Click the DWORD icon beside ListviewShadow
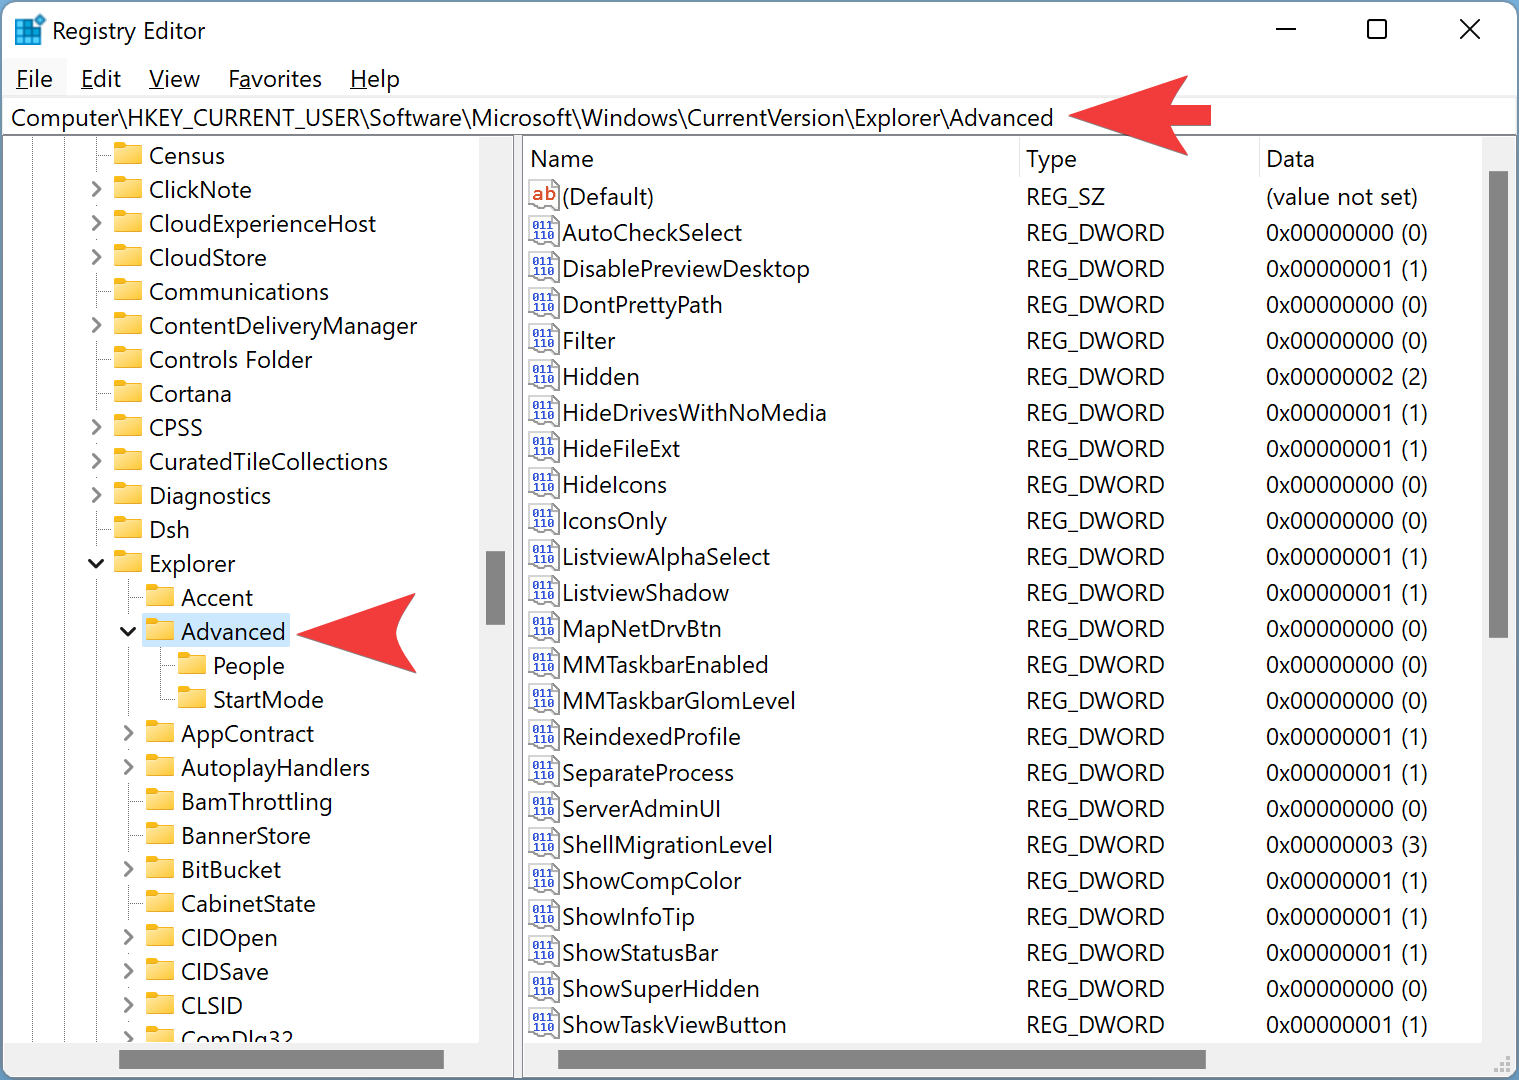The image size is (1519, 1080). coord(543,591)
